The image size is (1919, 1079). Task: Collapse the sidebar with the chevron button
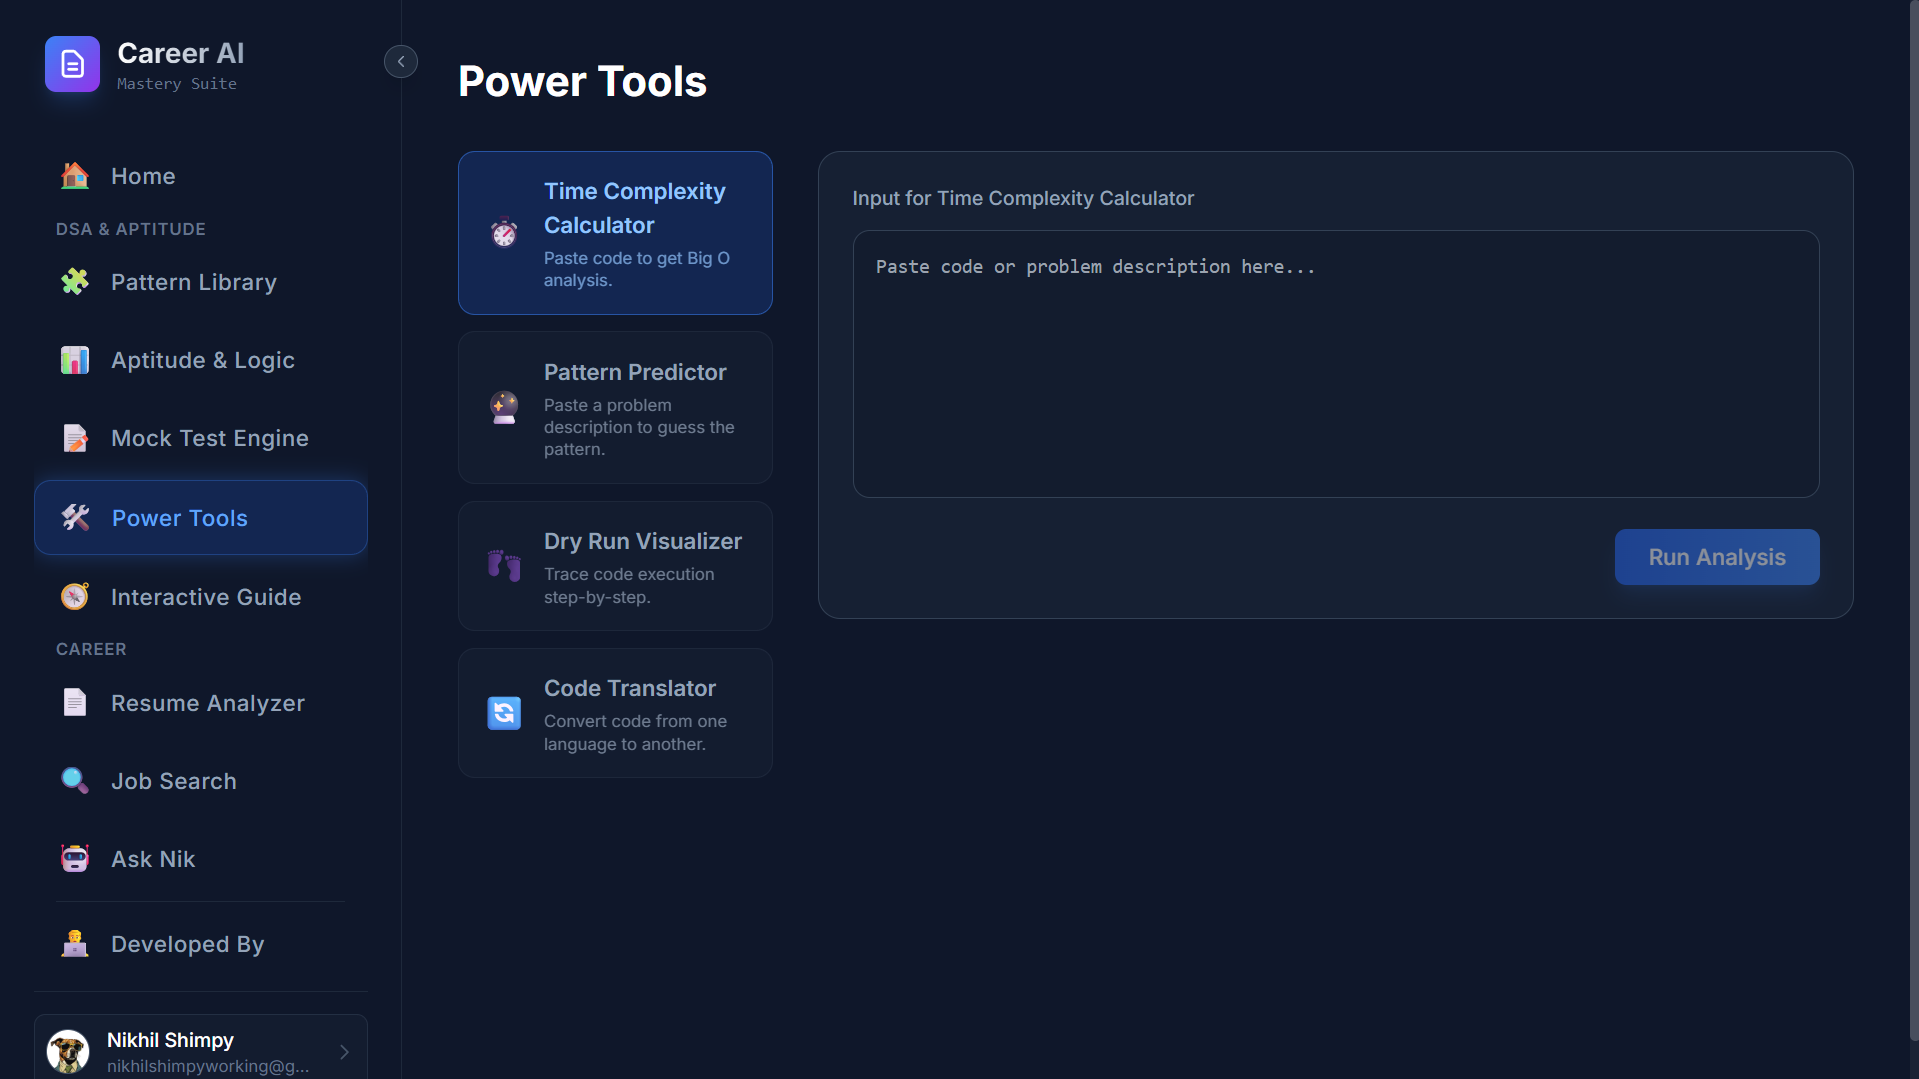[x=401, y=62]
